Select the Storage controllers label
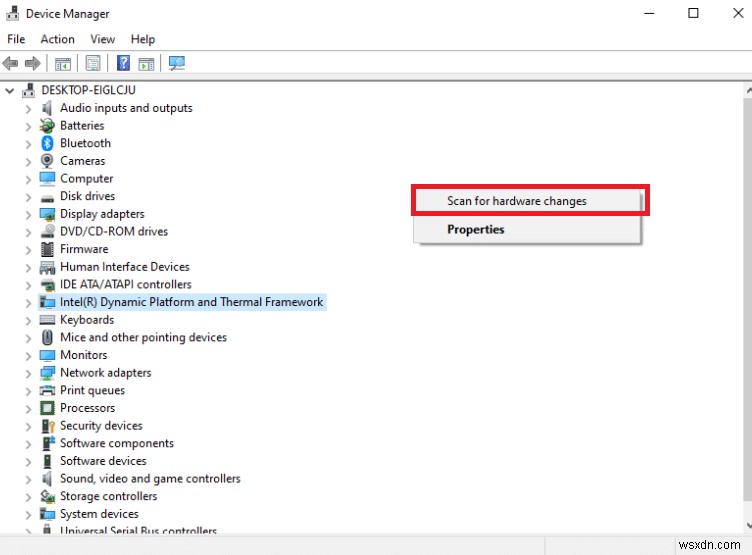The width and height of the screenshot is (752, 555). [x=108, y=496]
